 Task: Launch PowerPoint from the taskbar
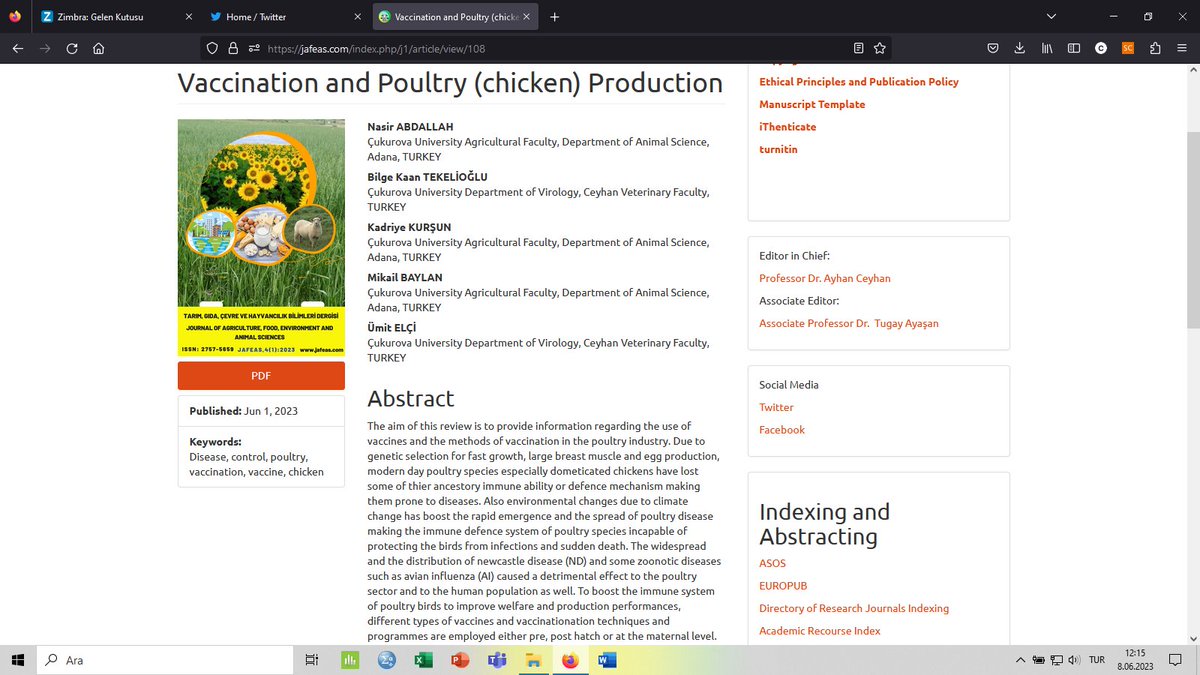point(460,660)
